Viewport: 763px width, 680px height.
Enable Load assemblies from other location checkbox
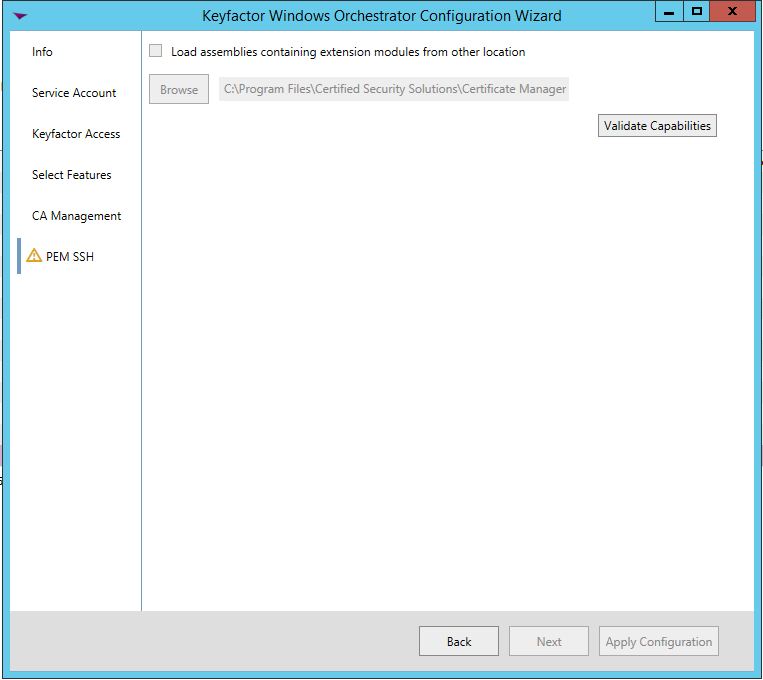156,51
